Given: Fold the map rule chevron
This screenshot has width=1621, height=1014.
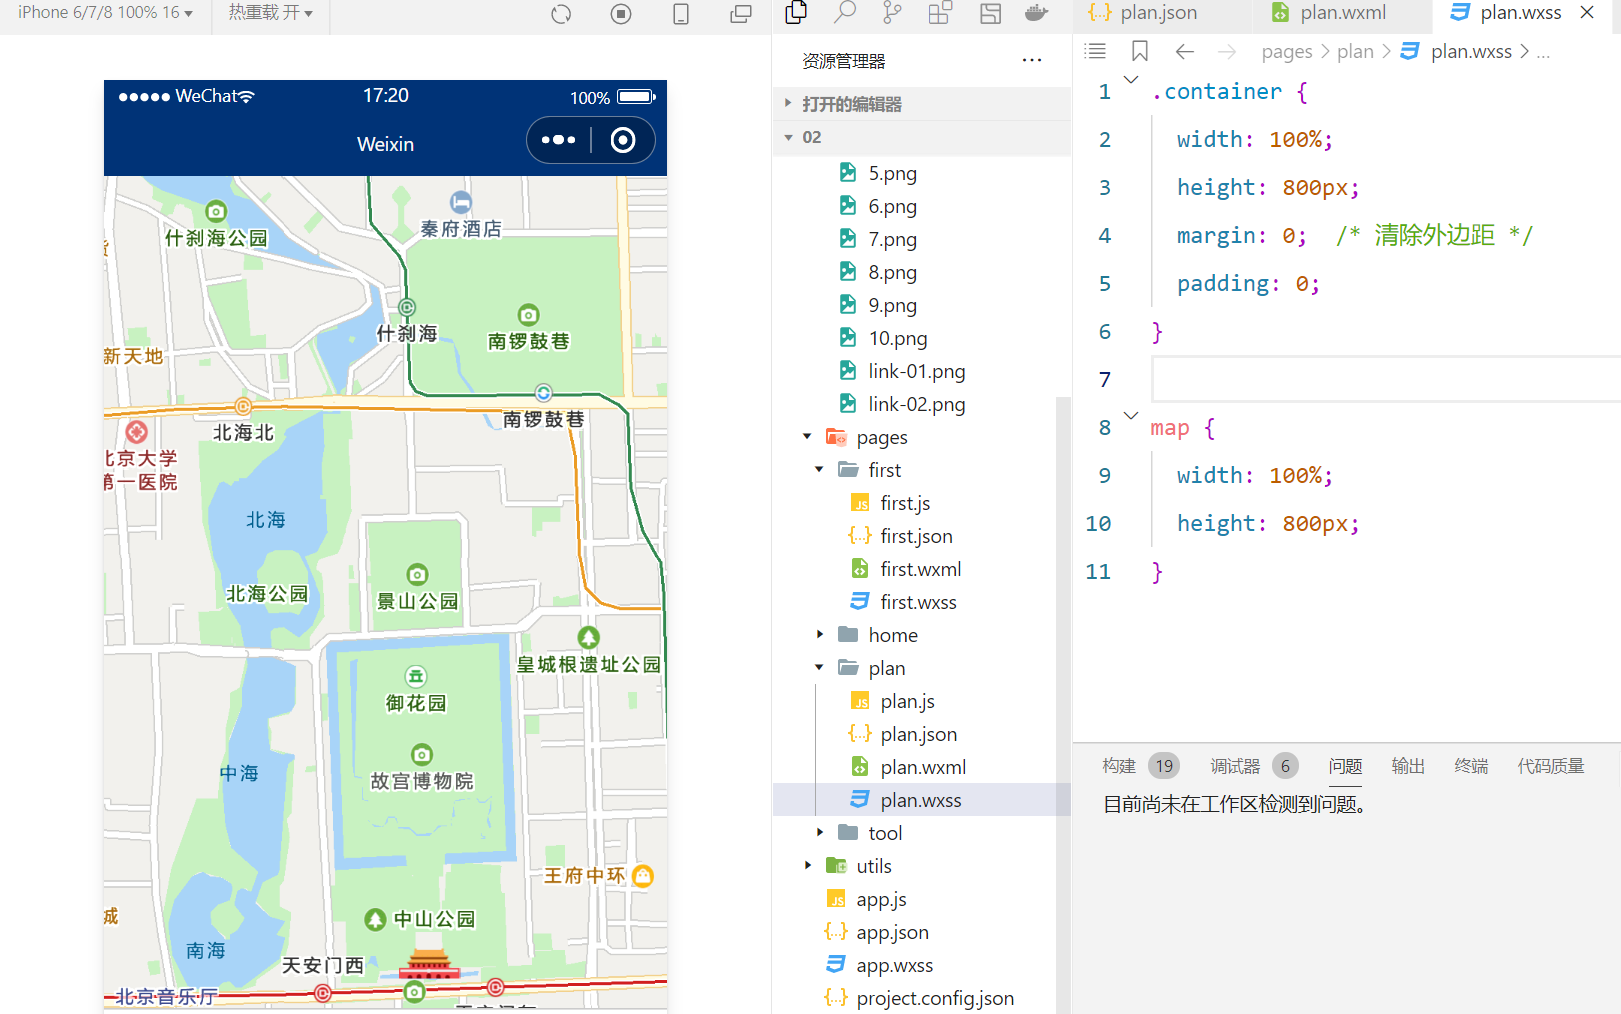Looking at the screenshot, I should click(x=1131, y=416).
